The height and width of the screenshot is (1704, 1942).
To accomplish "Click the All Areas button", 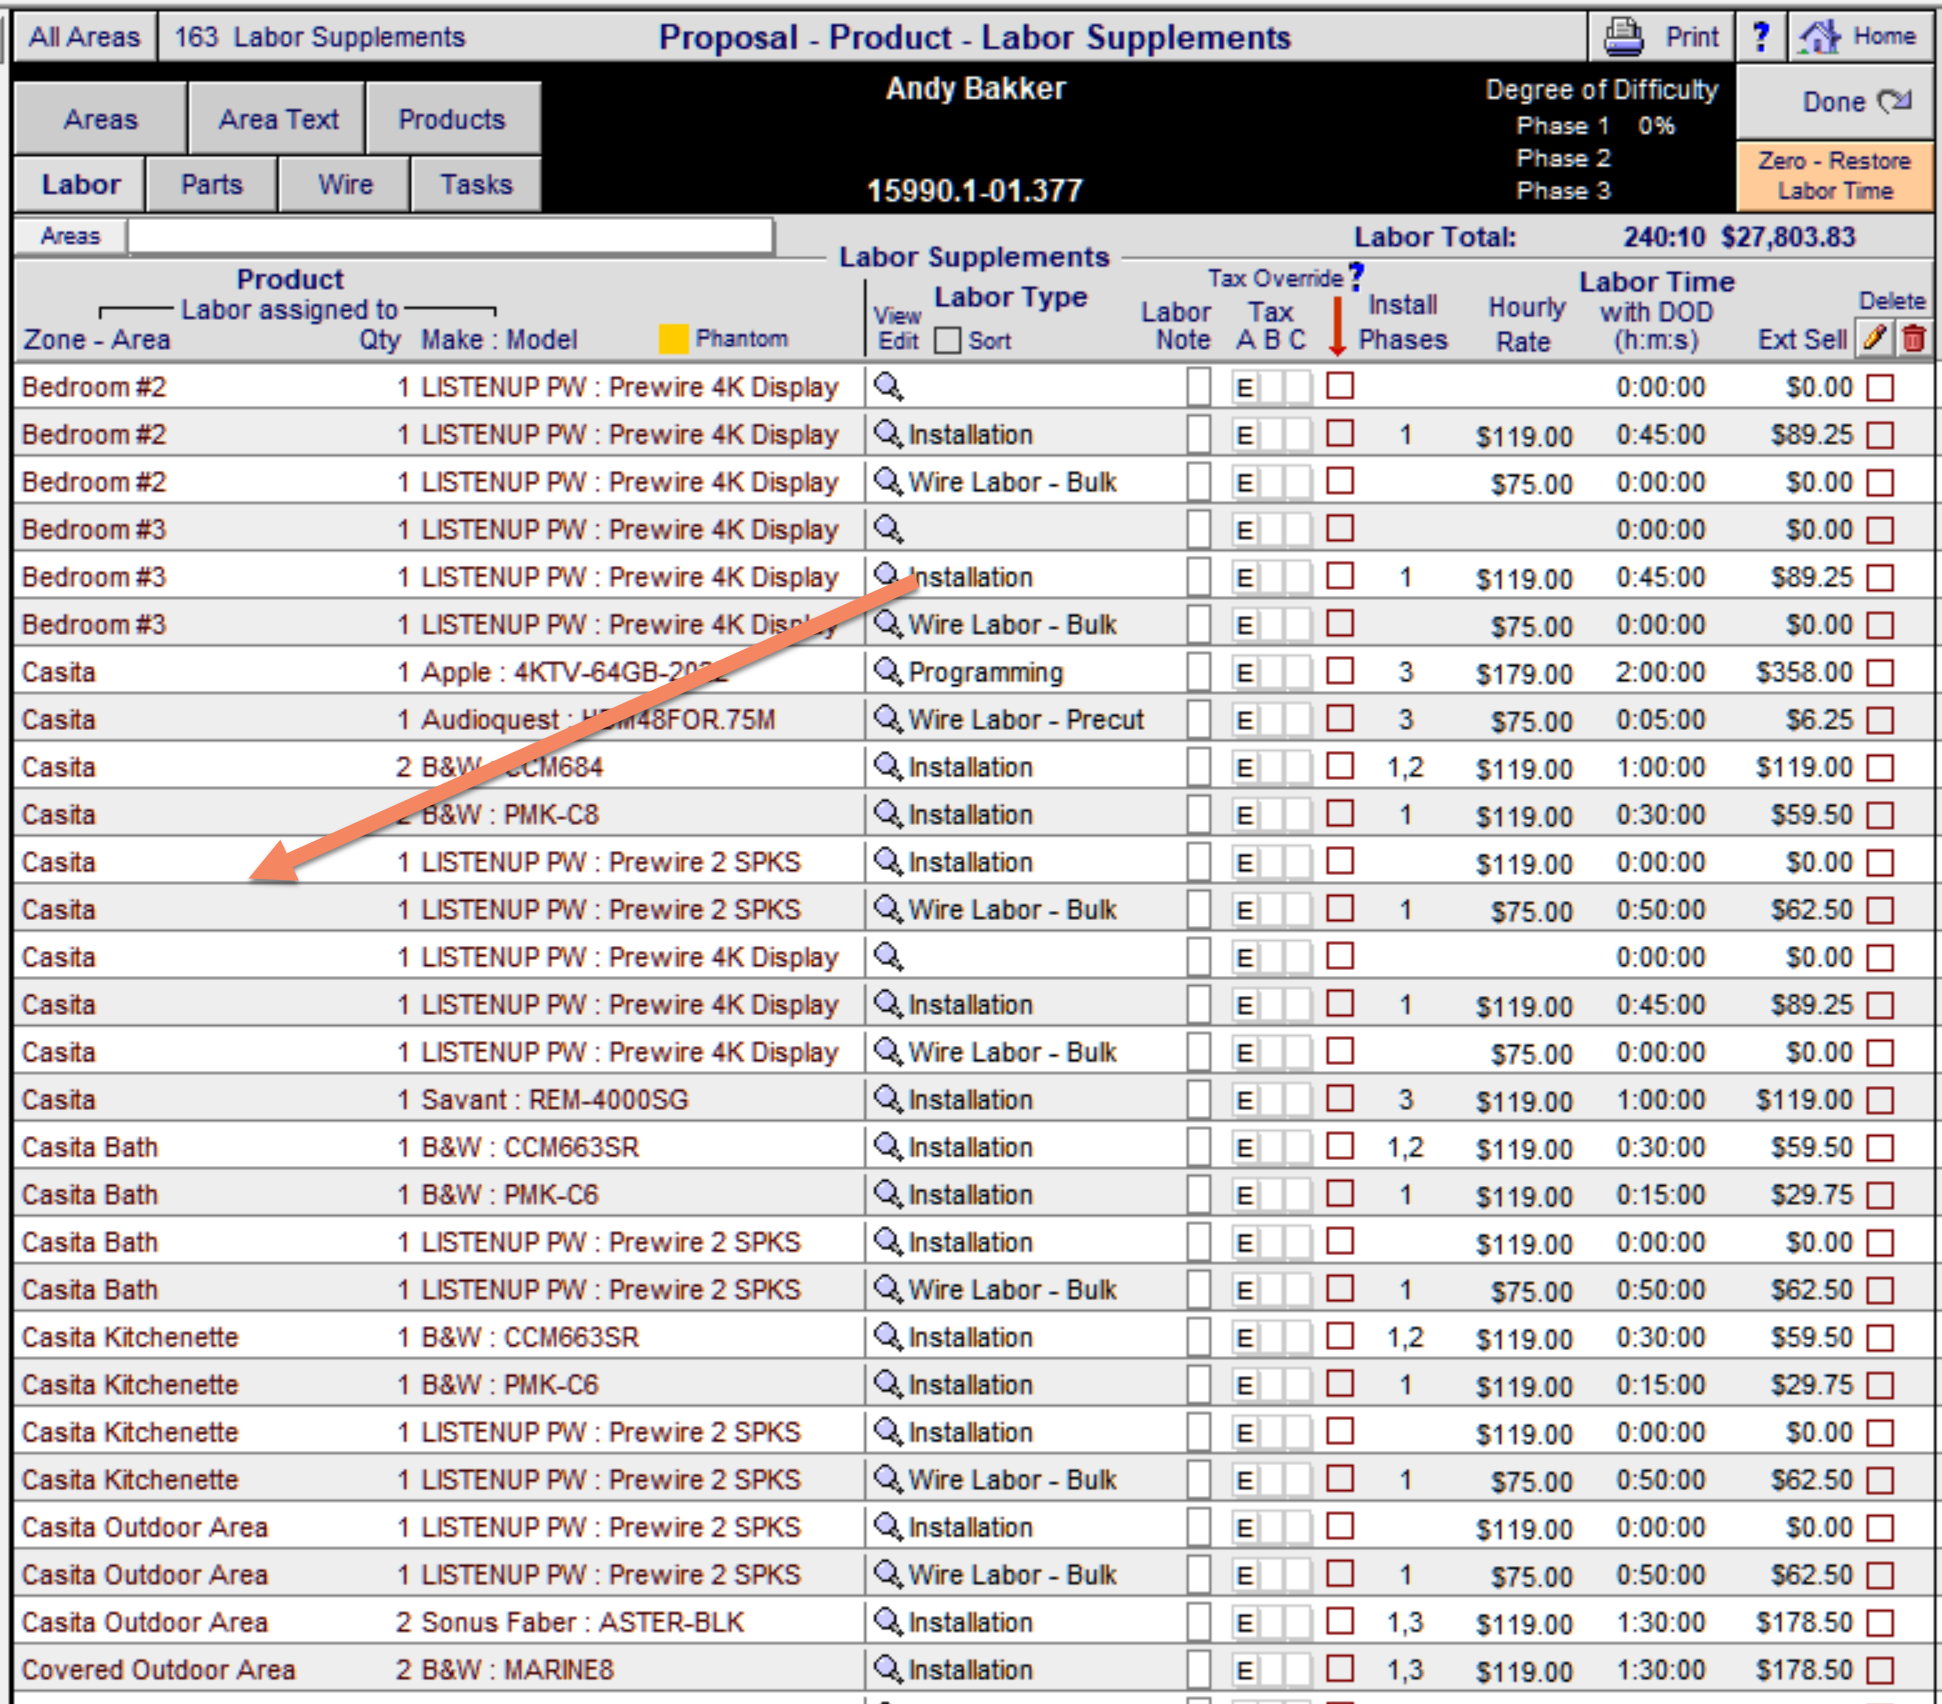I will point(84,37).
